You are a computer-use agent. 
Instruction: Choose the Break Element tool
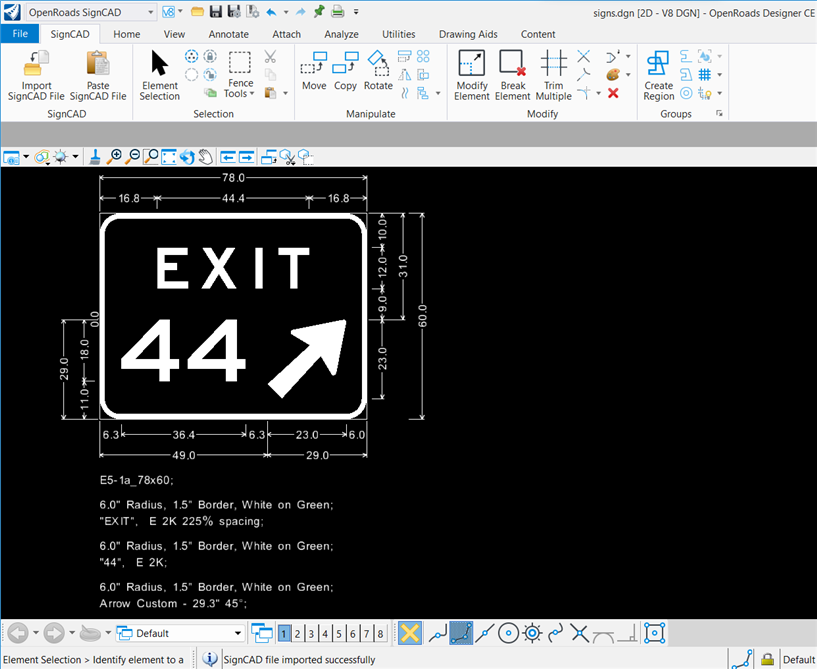(512, 76)
